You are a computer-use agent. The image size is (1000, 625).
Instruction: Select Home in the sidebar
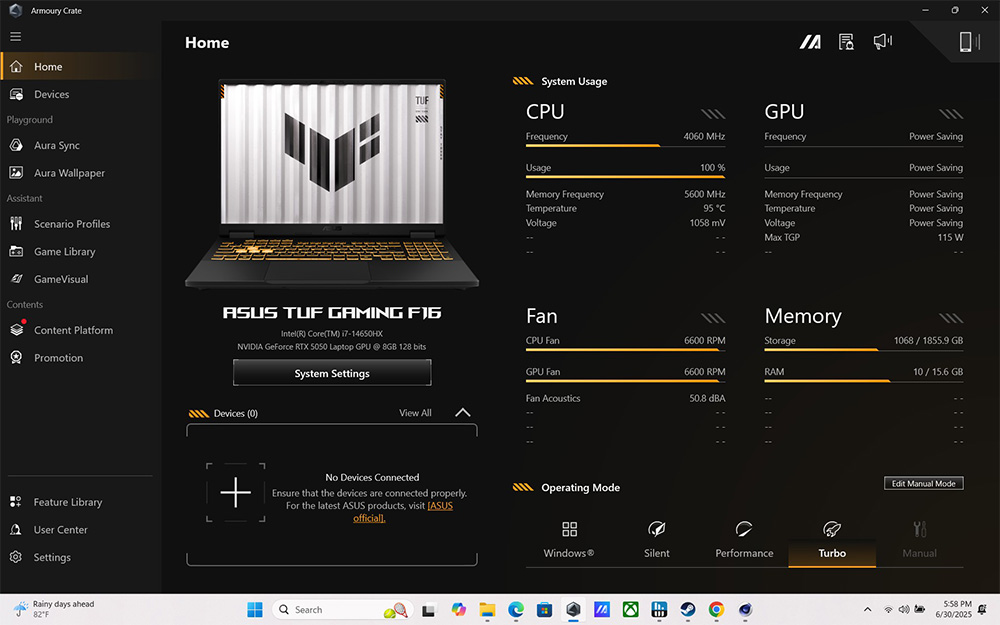click(80, 66)
